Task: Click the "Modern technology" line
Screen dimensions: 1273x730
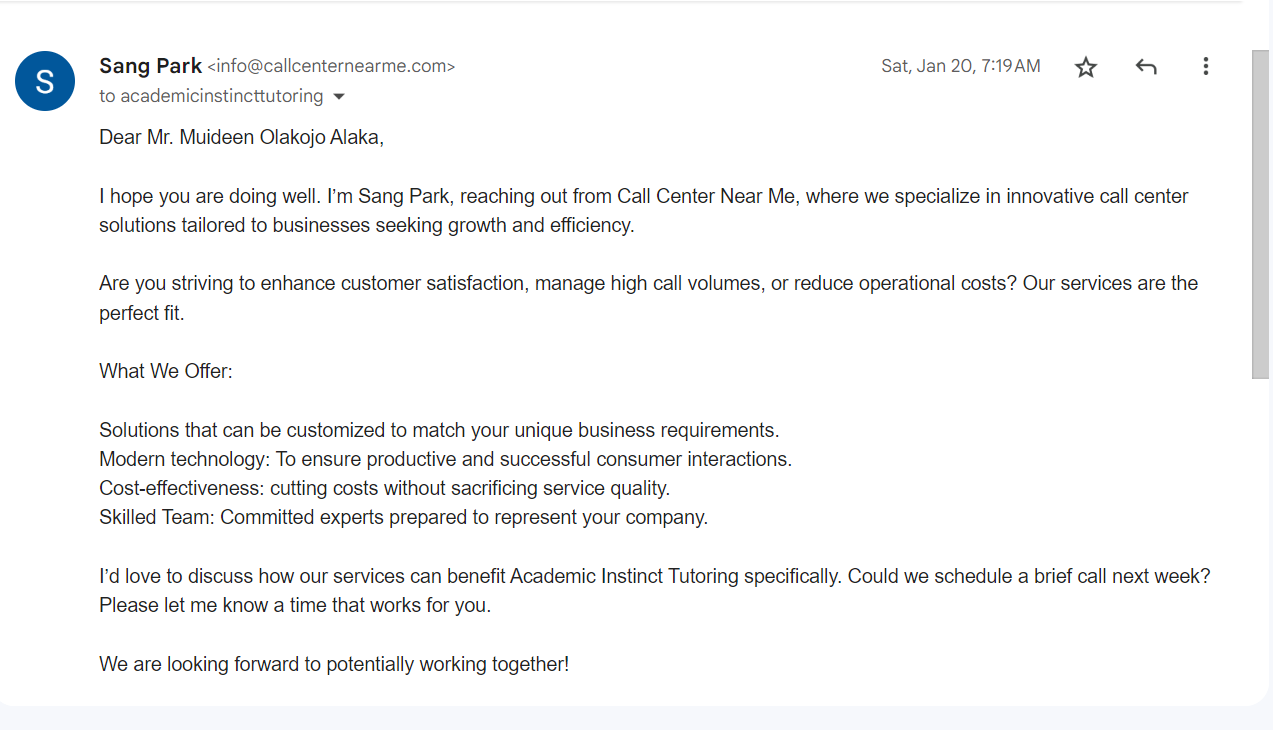Action: pos(445,459)
